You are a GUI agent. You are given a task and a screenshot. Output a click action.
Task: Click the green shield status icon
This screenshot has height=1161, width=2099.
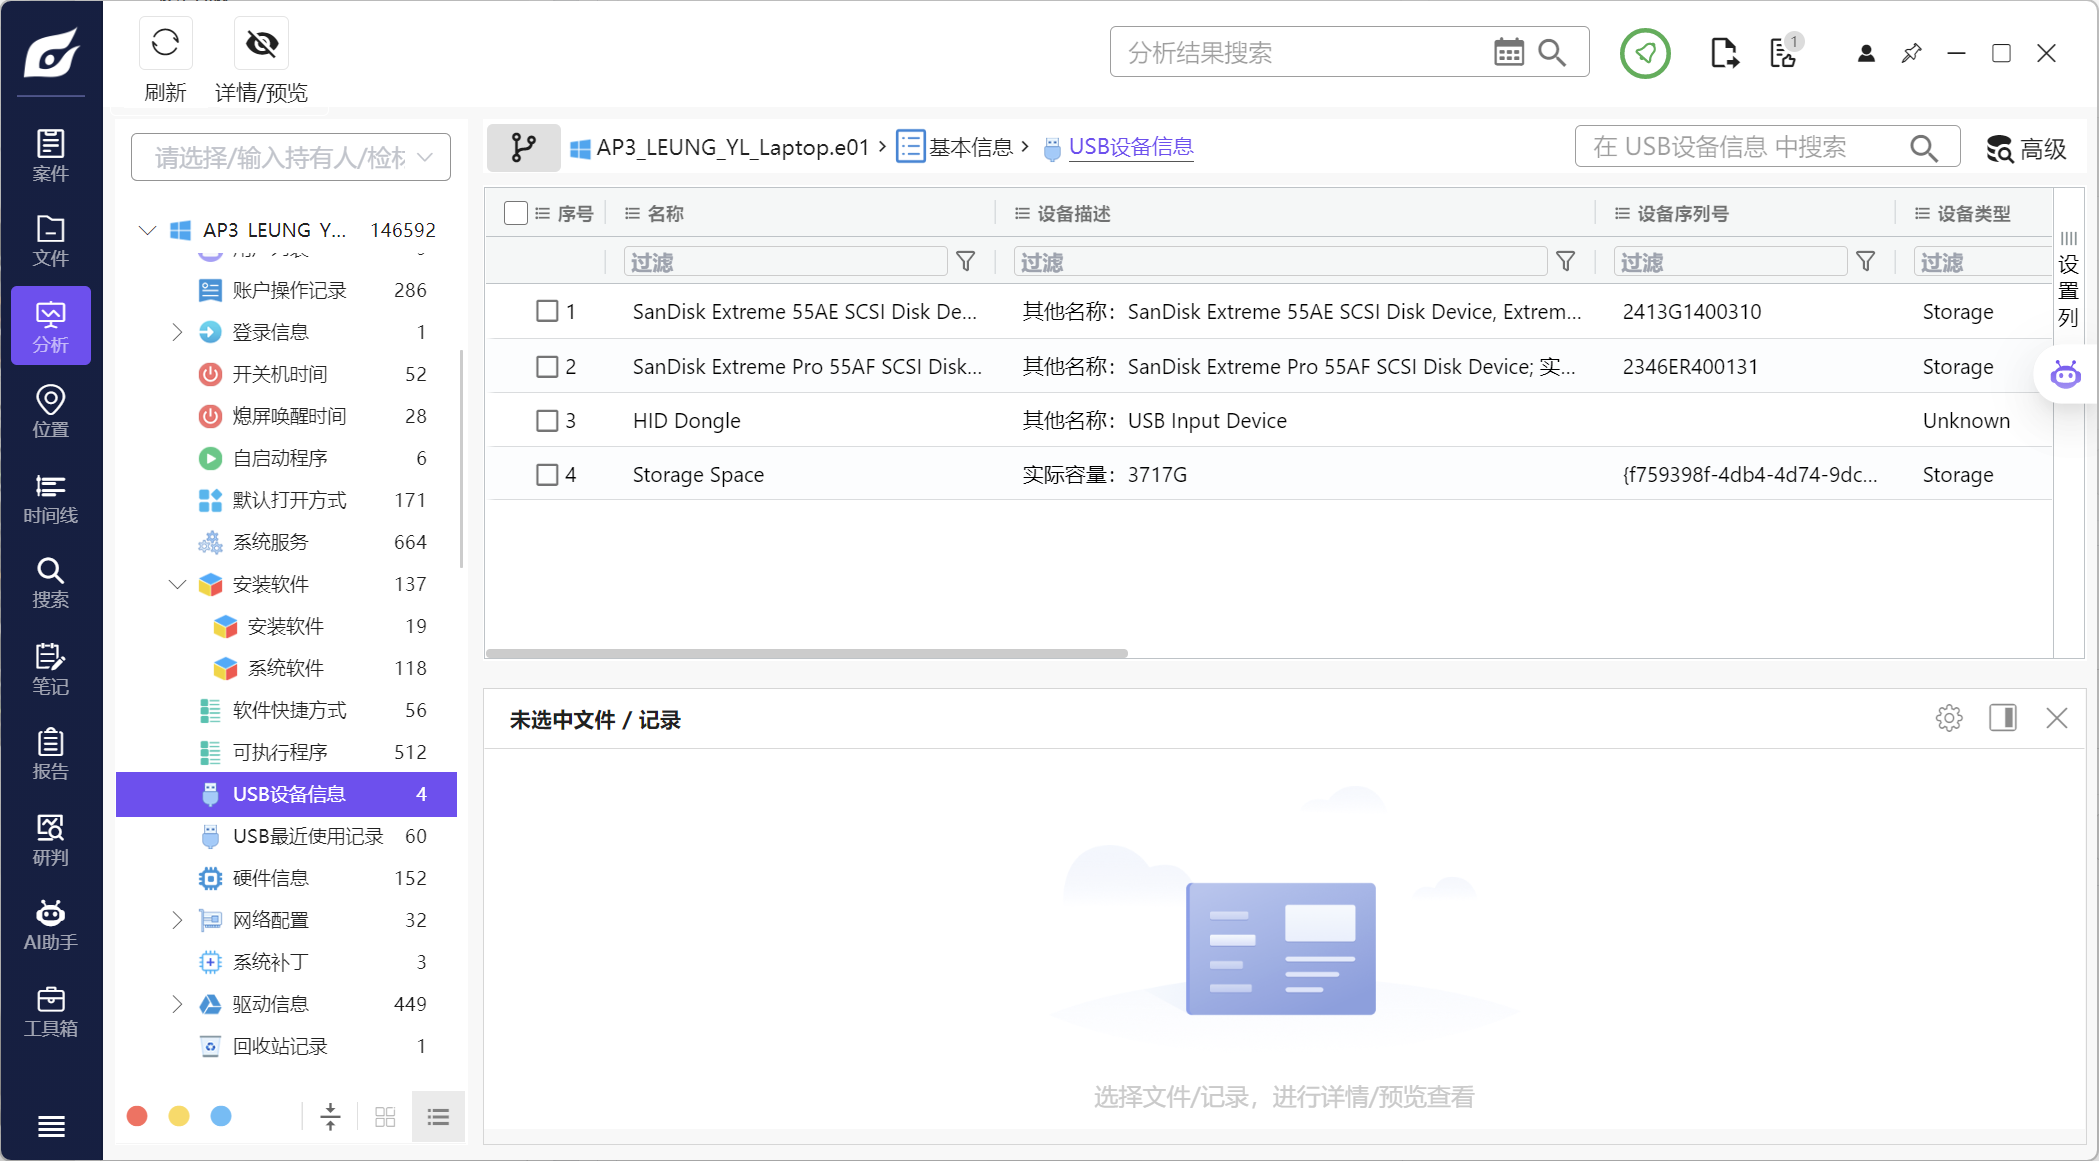(1645, 53)
